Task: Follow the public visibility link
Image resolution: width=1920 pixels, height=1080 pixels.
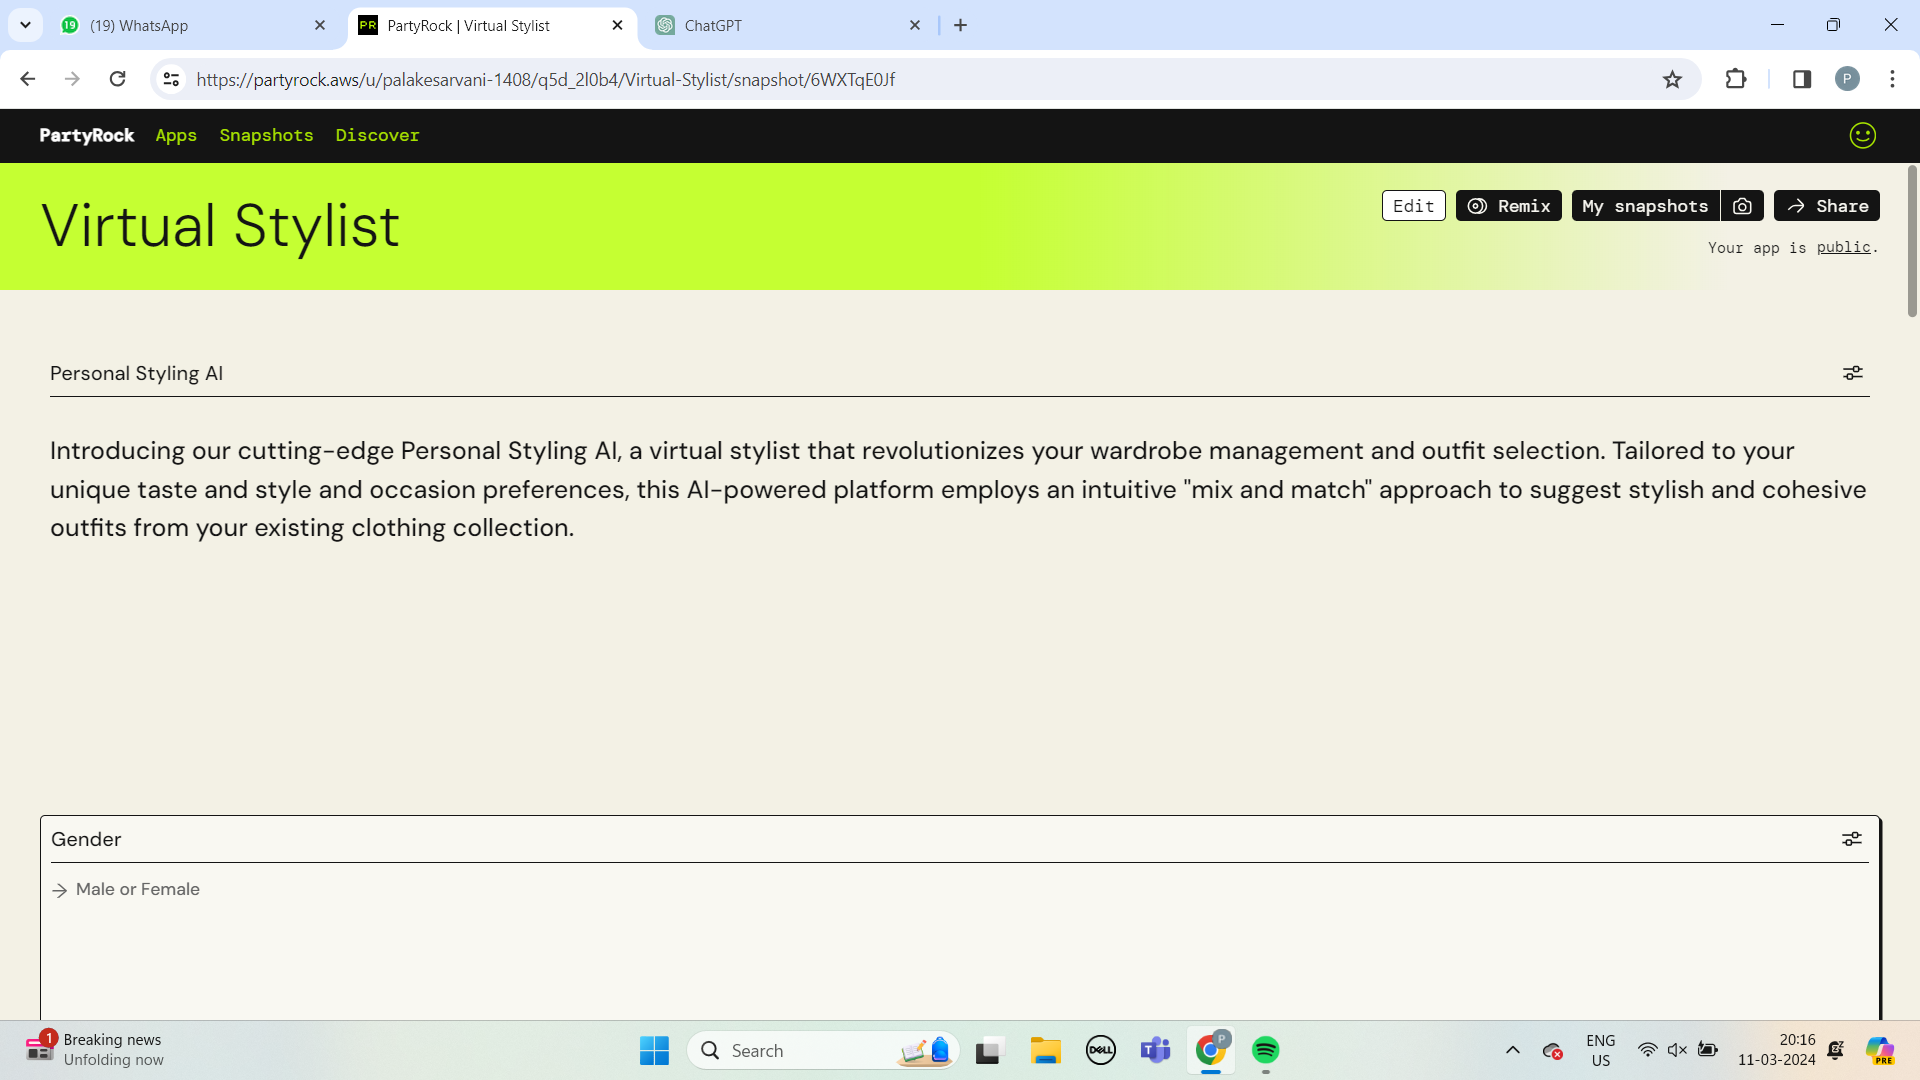Action: pos(1842,247)
